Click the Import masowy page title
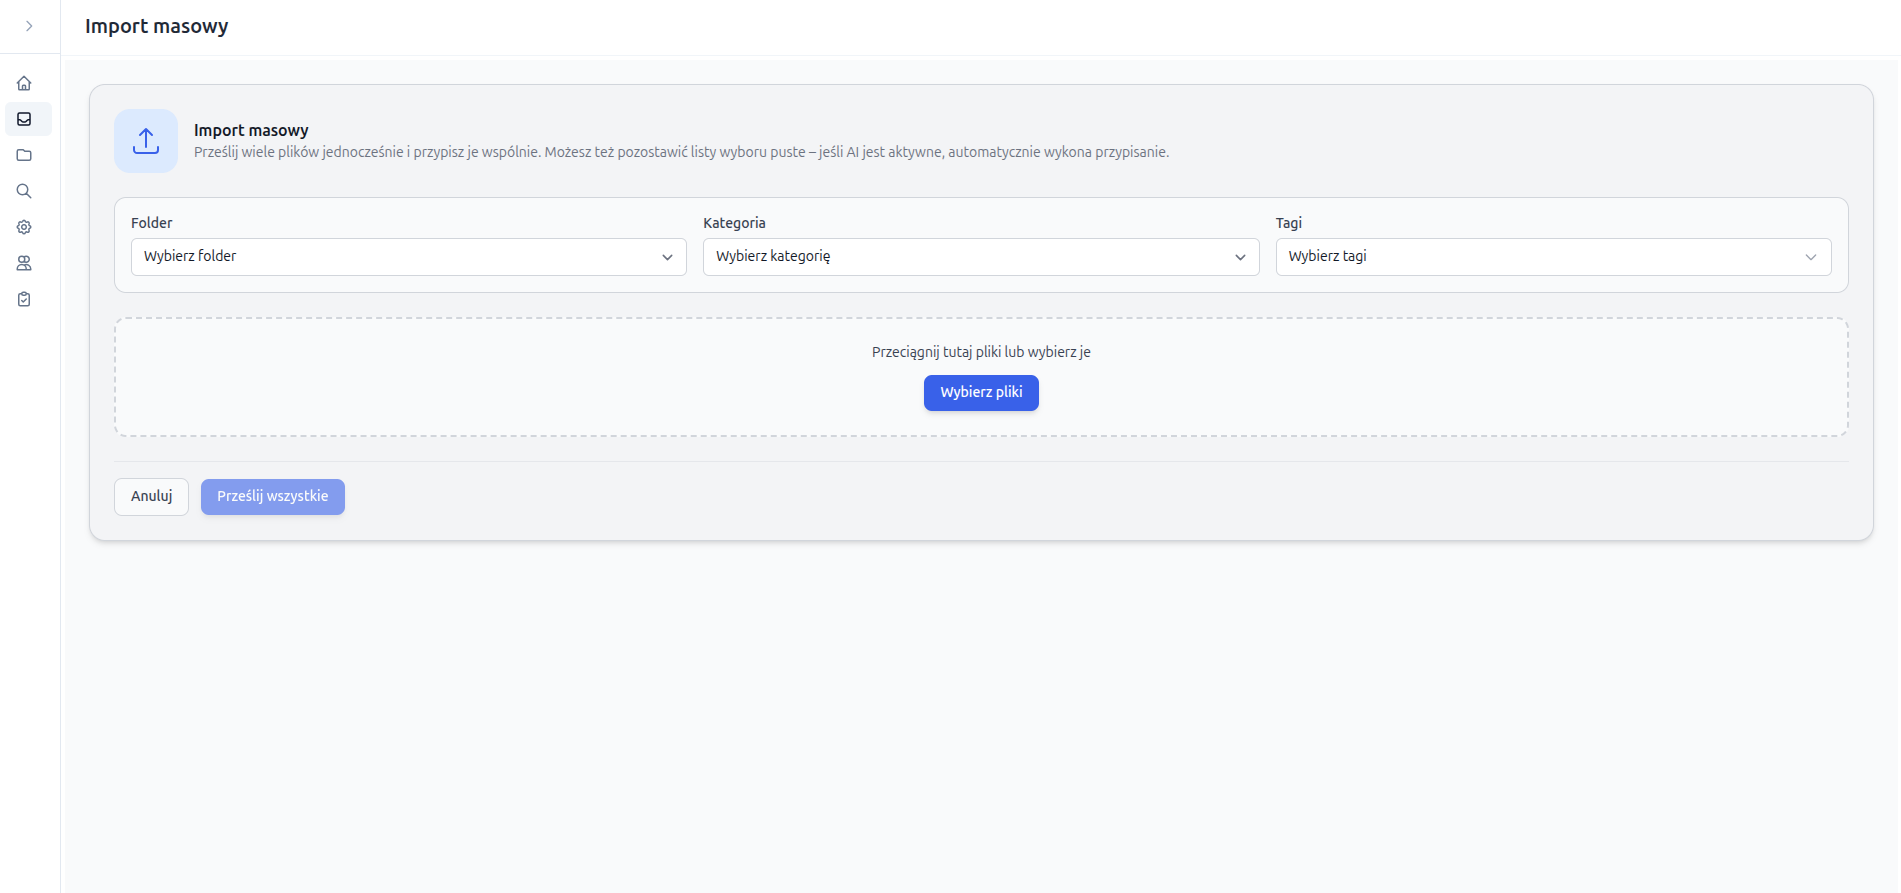Screen dimensions: 1901x893 pos(157,27)
